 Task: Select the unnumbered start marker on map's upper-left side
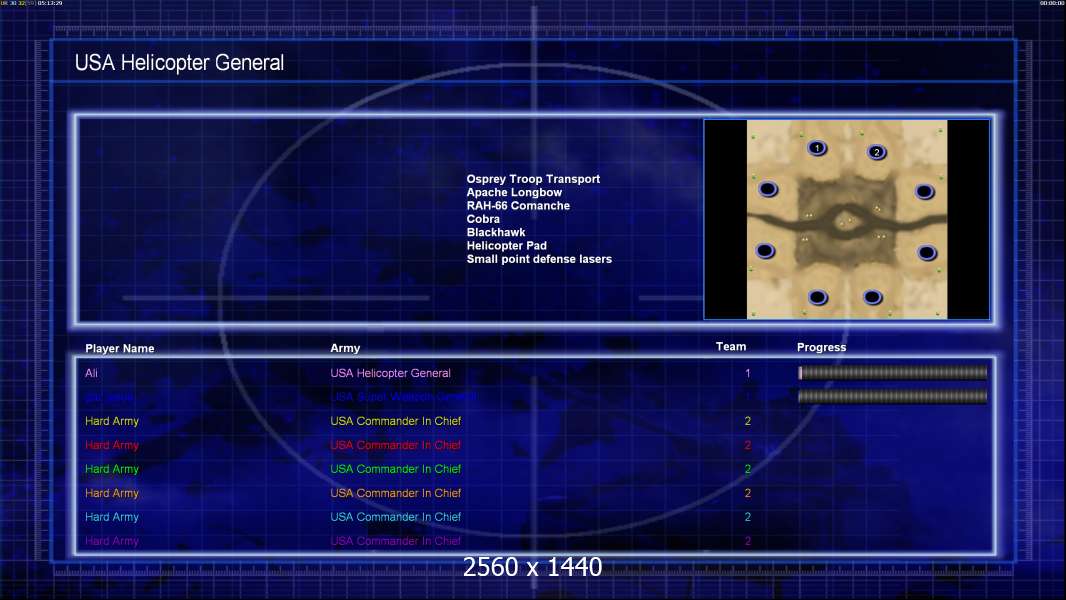(x=768, y=189)
